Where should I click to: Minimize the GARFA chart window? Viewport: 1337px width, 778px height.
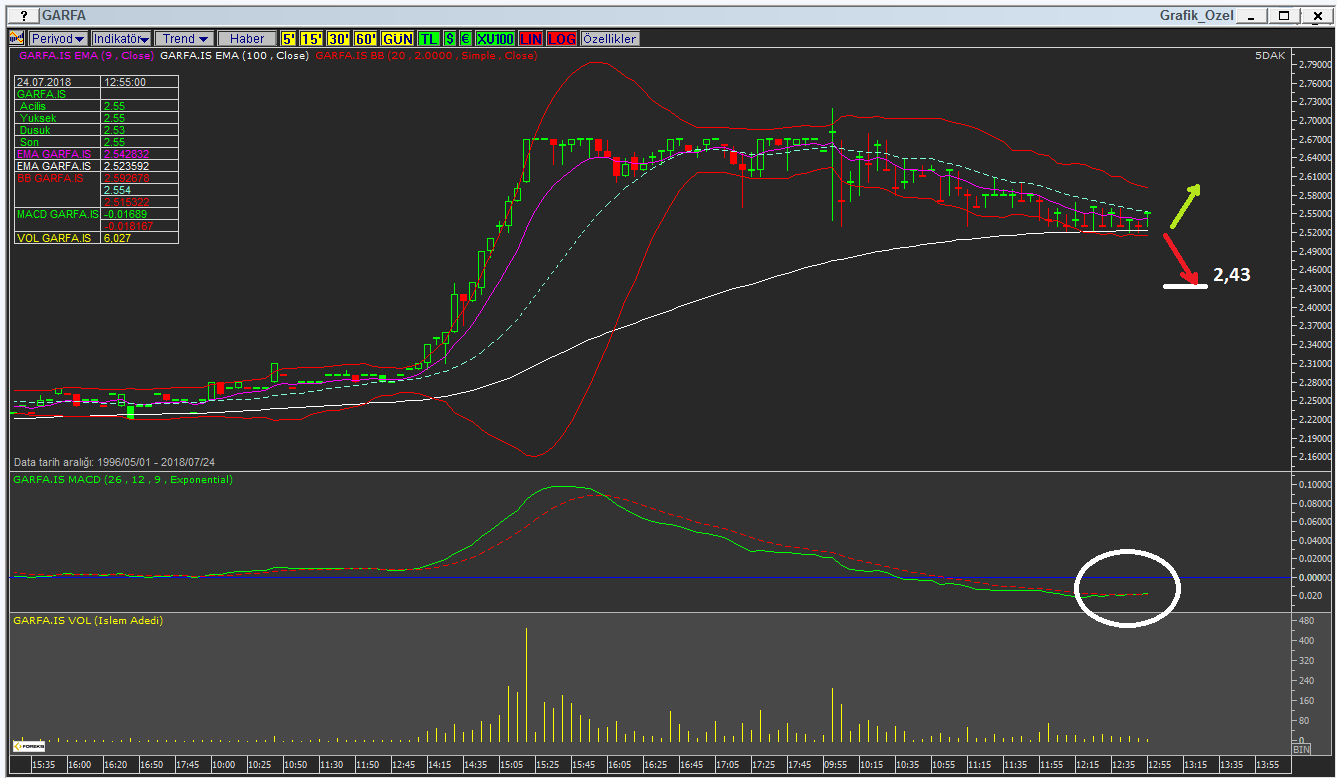[x=1252, y=15]
